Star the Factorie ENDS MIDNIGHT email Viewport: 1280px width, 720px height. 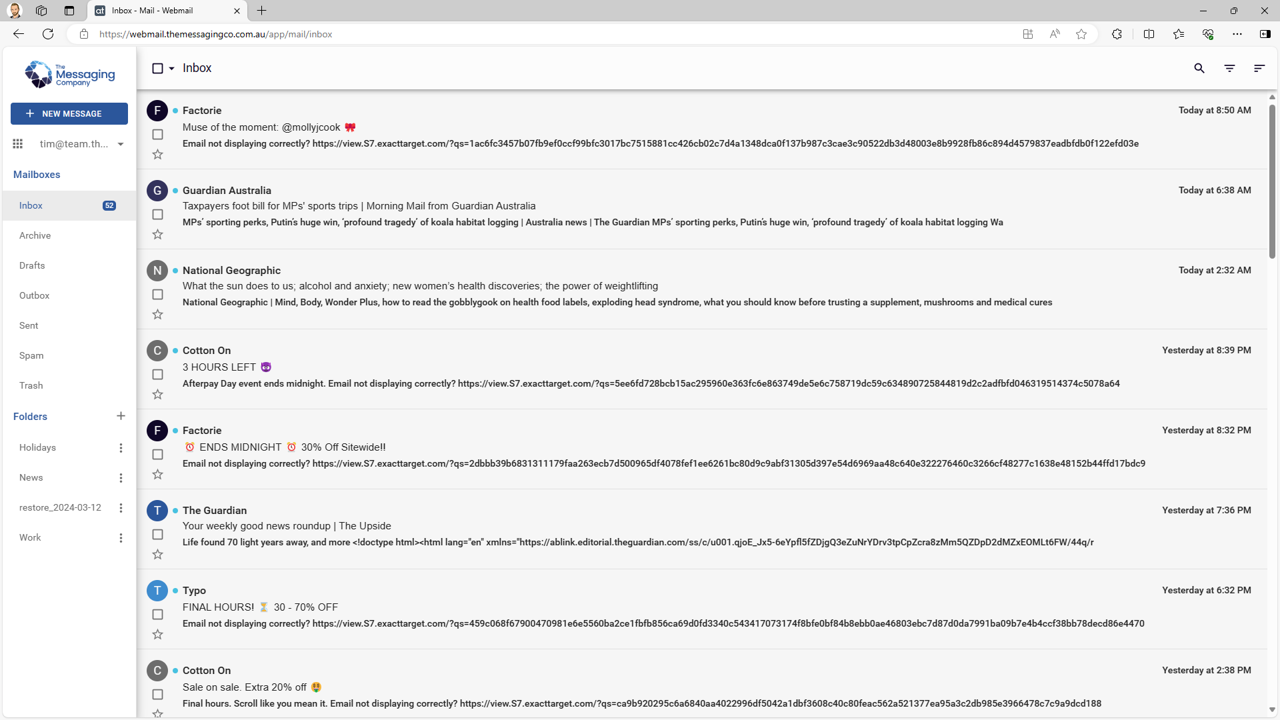[x=157, y=475]
